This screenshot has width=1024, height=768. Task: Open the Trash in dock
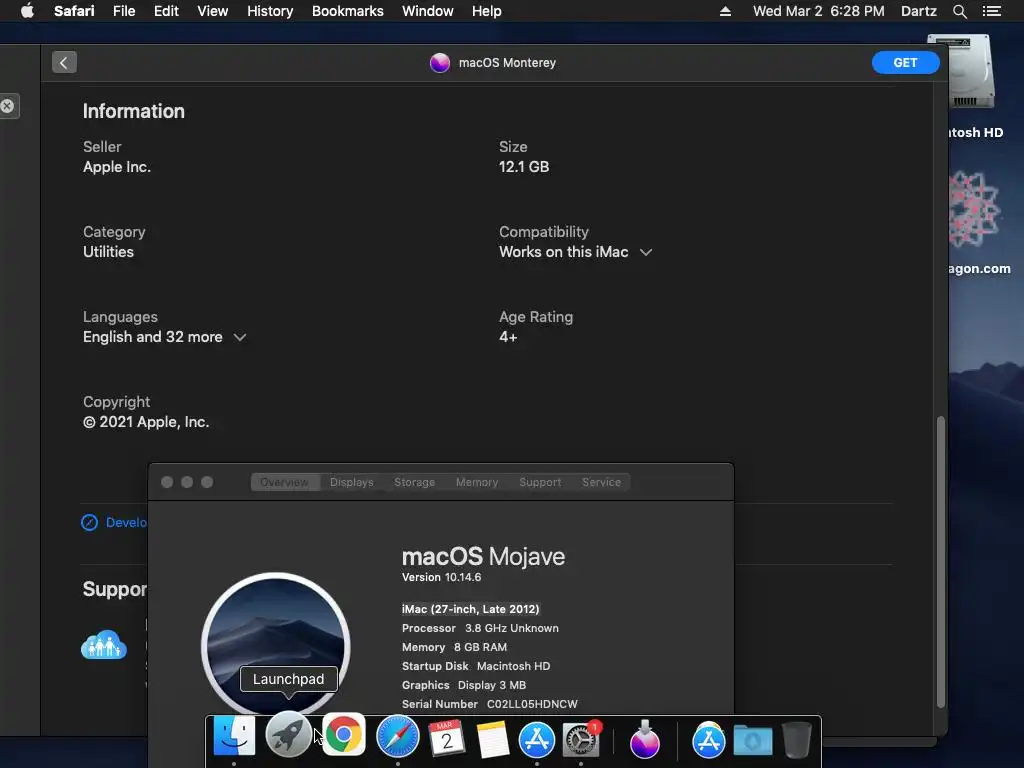tap(797, 740)
